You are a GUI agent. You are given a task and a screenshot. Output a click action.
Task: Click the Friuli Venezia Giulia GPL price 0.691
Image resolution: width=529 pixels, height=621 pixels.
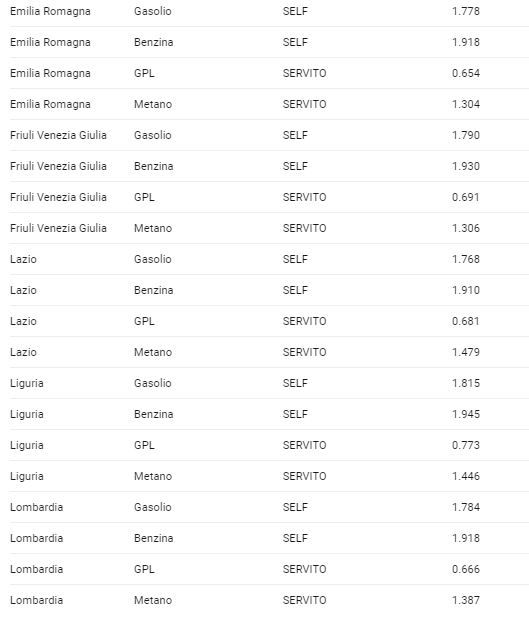click(x=466, y=197)
